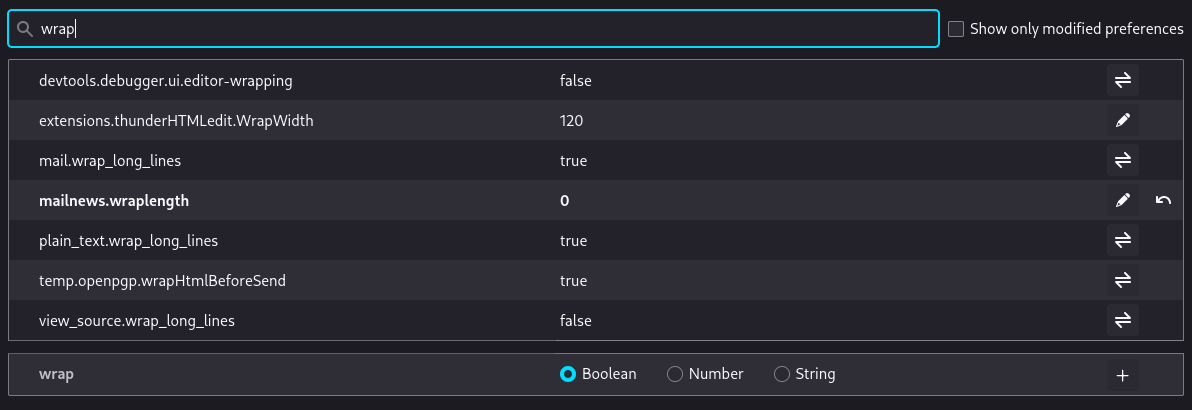1192x410 pixels.
Task: Click the value 120 of WrapWidth
Action: point(572,120)
